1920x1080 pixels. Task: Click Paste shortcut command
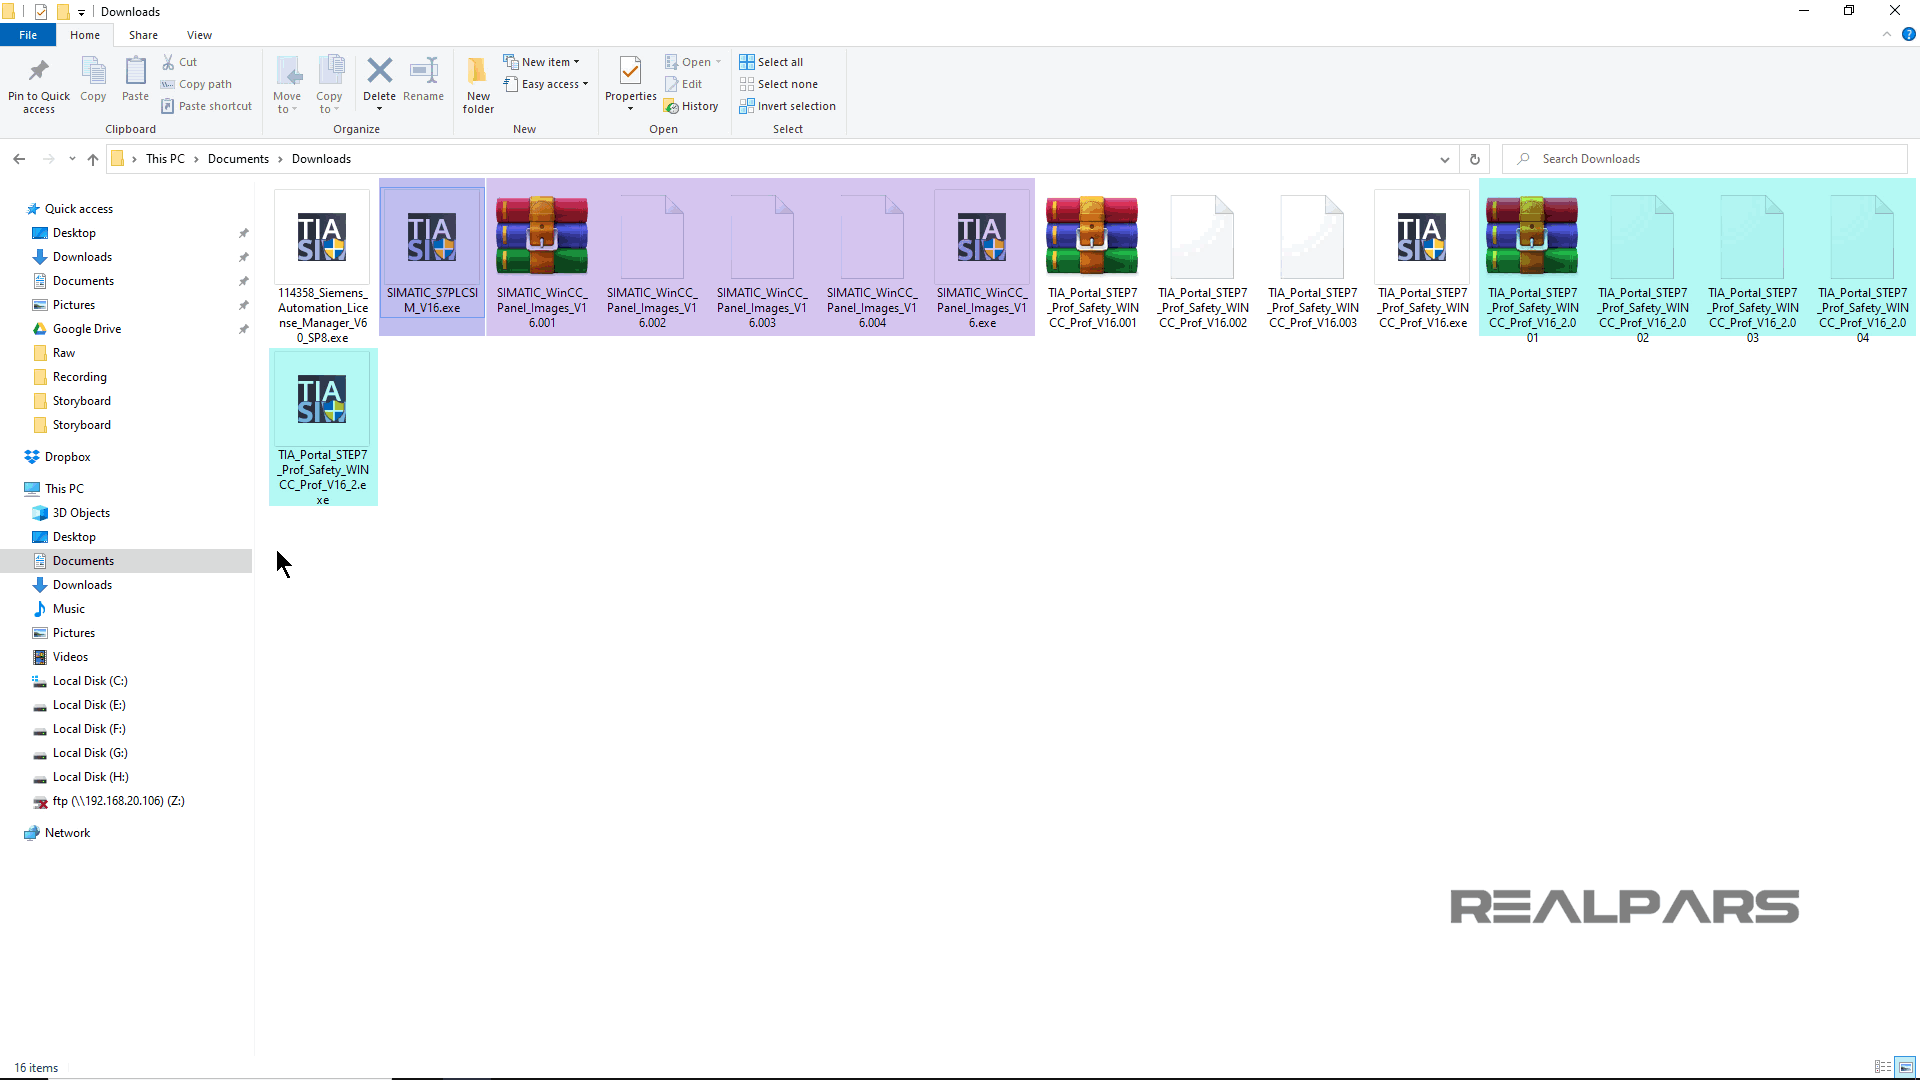[x=207, y=106]
